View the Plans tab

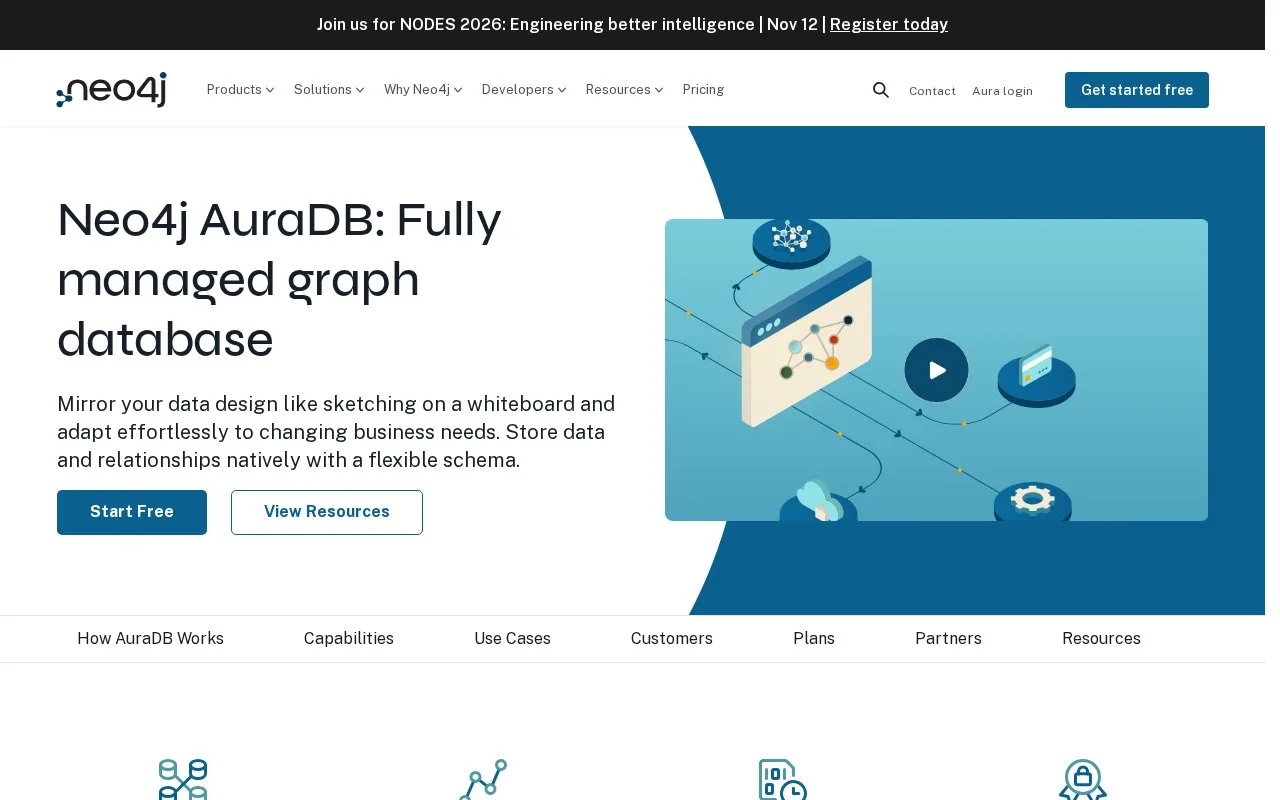click(814, 639)
